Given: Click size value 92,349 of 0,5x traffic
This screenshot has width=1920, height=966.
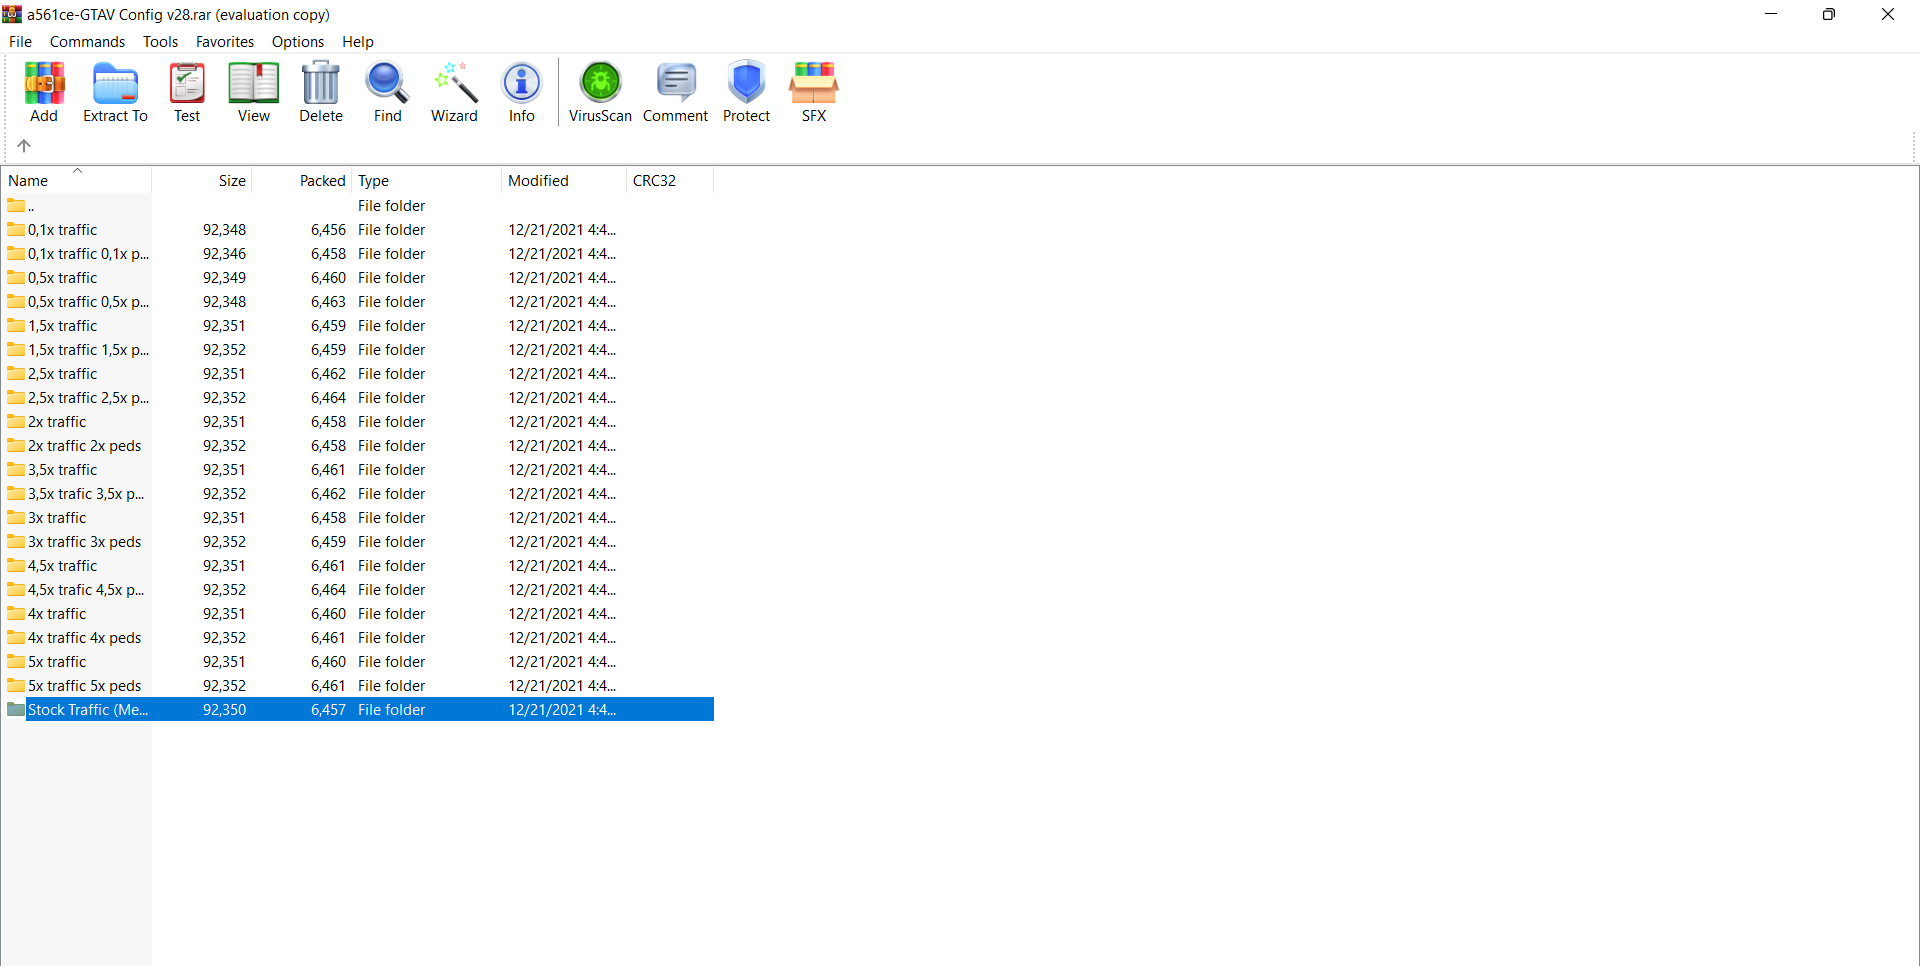Looking at the screenshot, I should coord(224,278).
